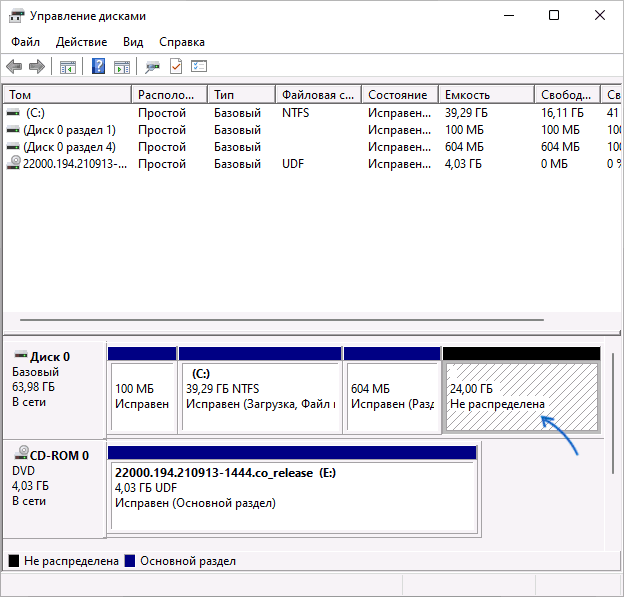Click the Back arrow toolbar icon
Screen dimensions: 624x597
(x=14, y=67)
